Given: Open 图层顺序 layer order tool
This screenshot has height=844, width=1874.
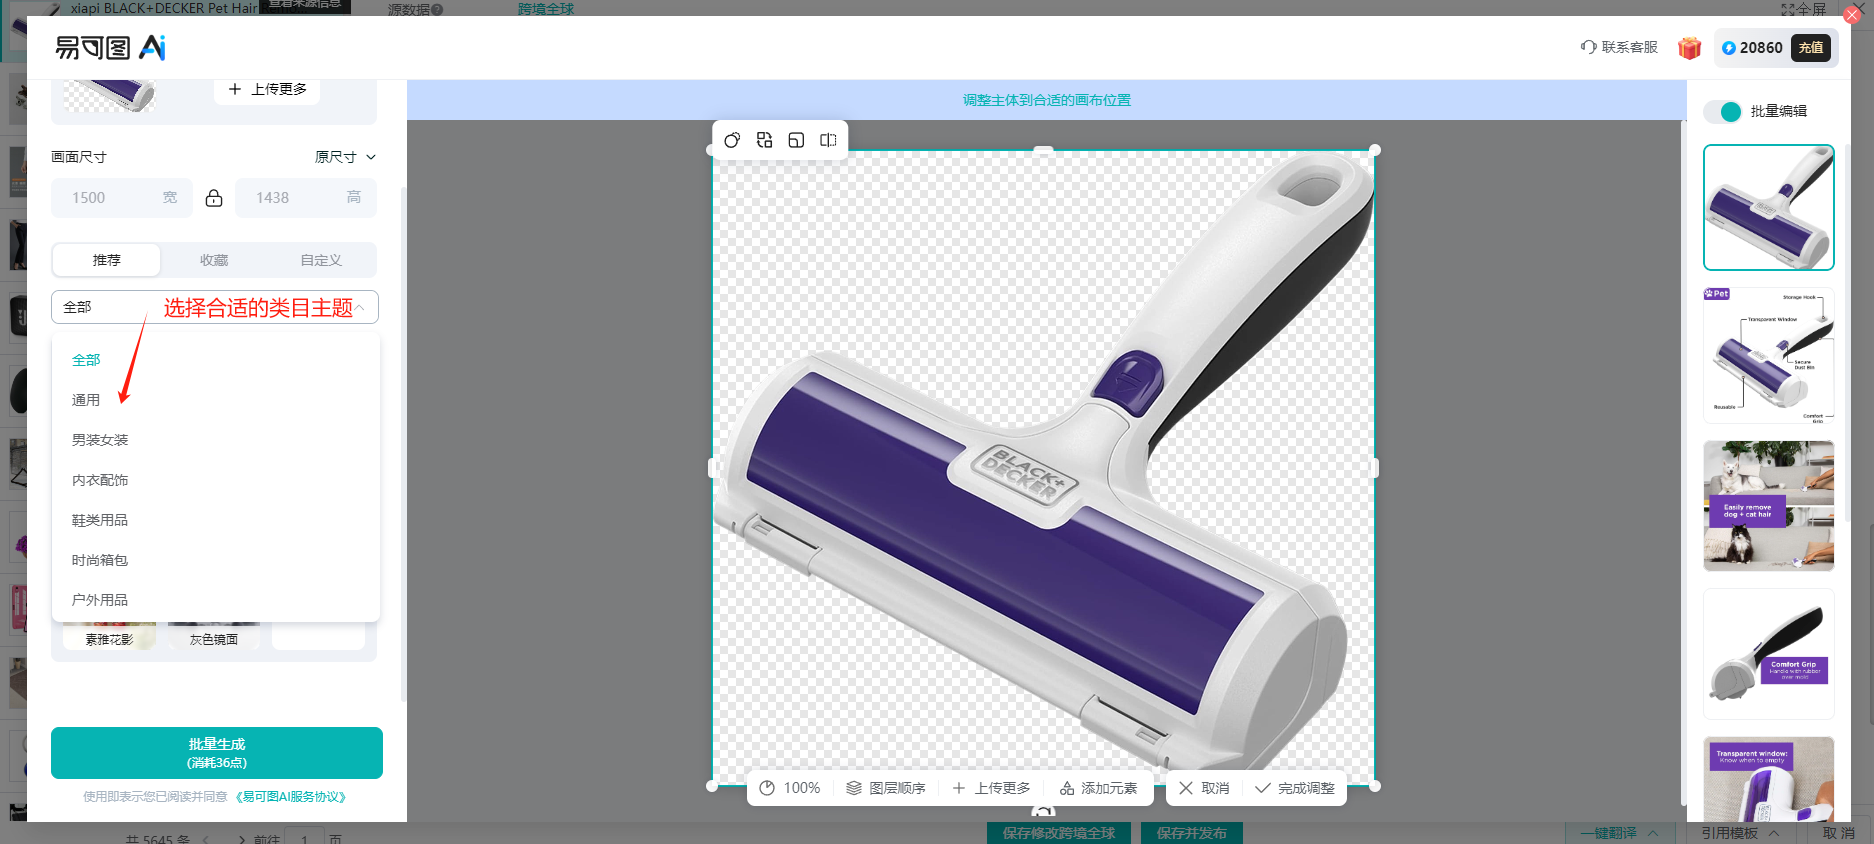Looking at the screenshot, I should click(886, 788).
